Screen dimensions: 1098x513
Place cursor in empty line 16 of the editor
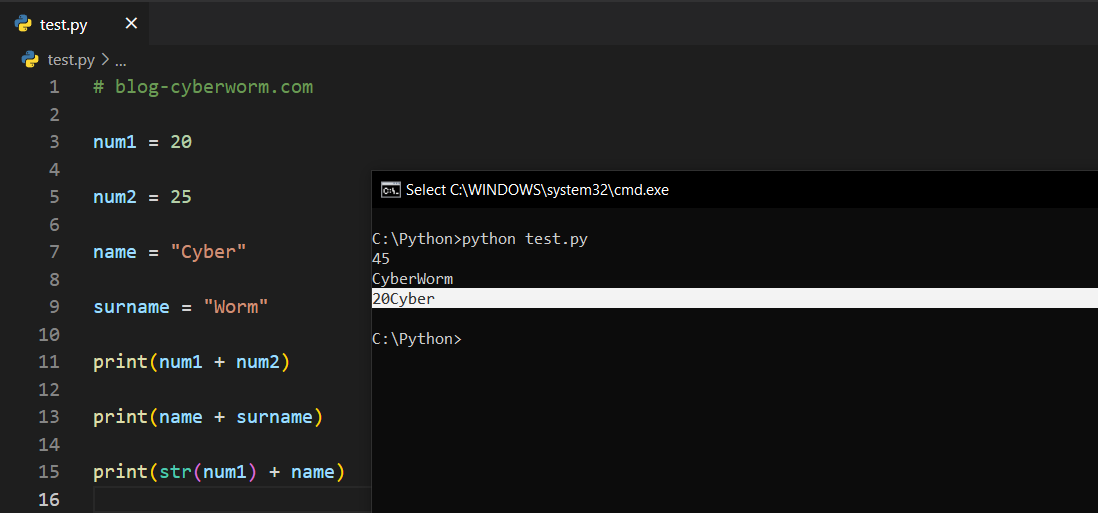(230, 499)
